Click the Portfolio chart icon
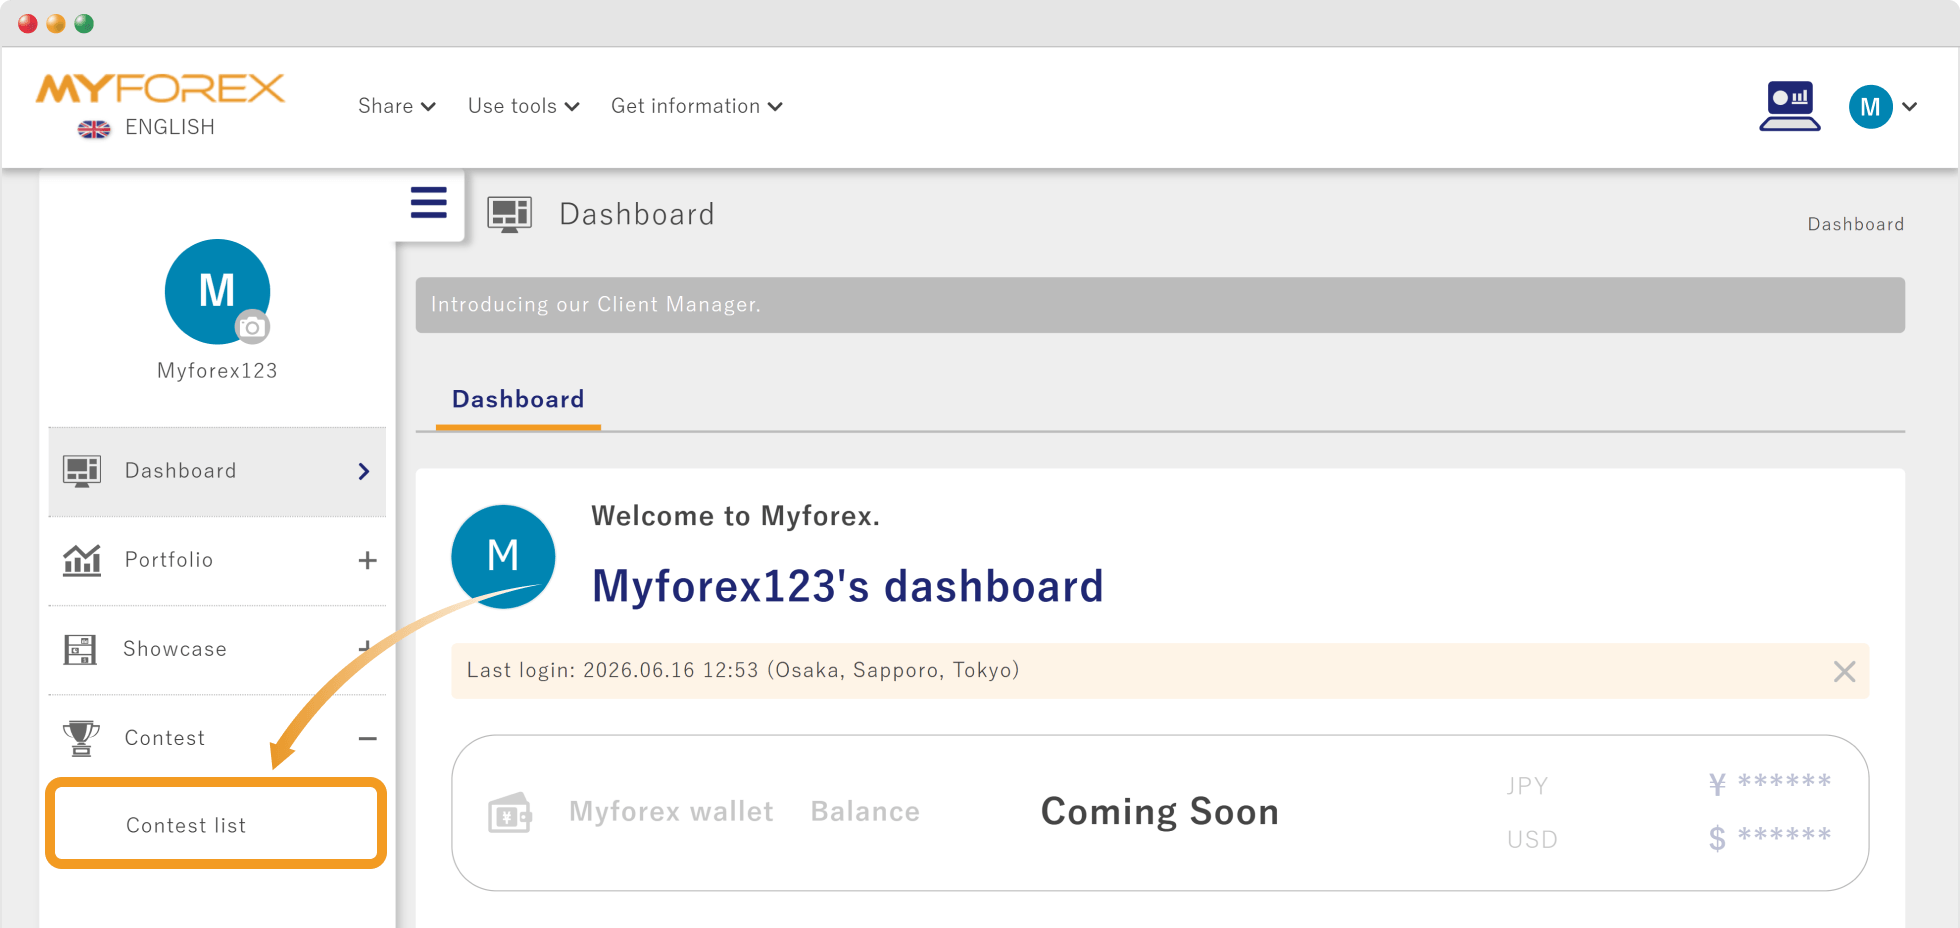The height and width of the screenshot is (928, 1960). click(x=82, y=560)
